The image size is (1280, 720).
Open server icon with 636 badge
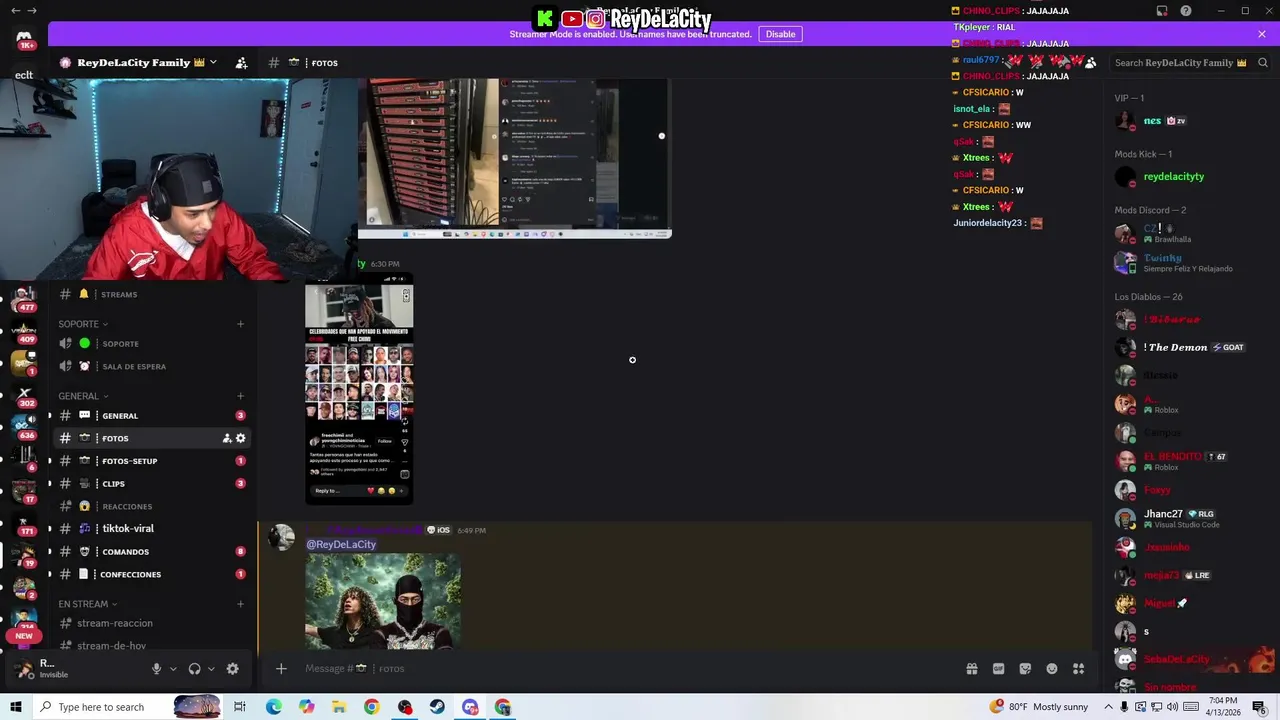(x=24, y=427)
